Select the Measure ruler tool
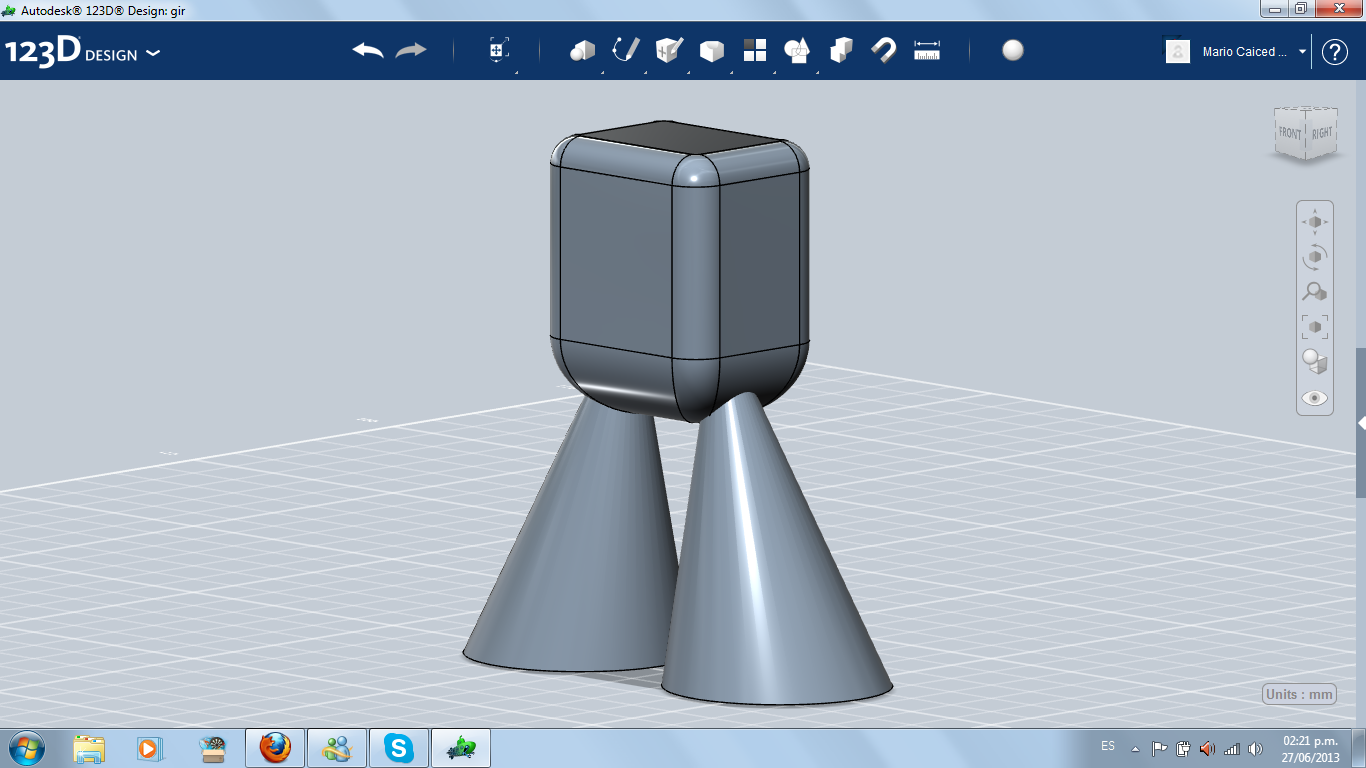The width and height of the screenshot is (1366, 768). point(927,50)
